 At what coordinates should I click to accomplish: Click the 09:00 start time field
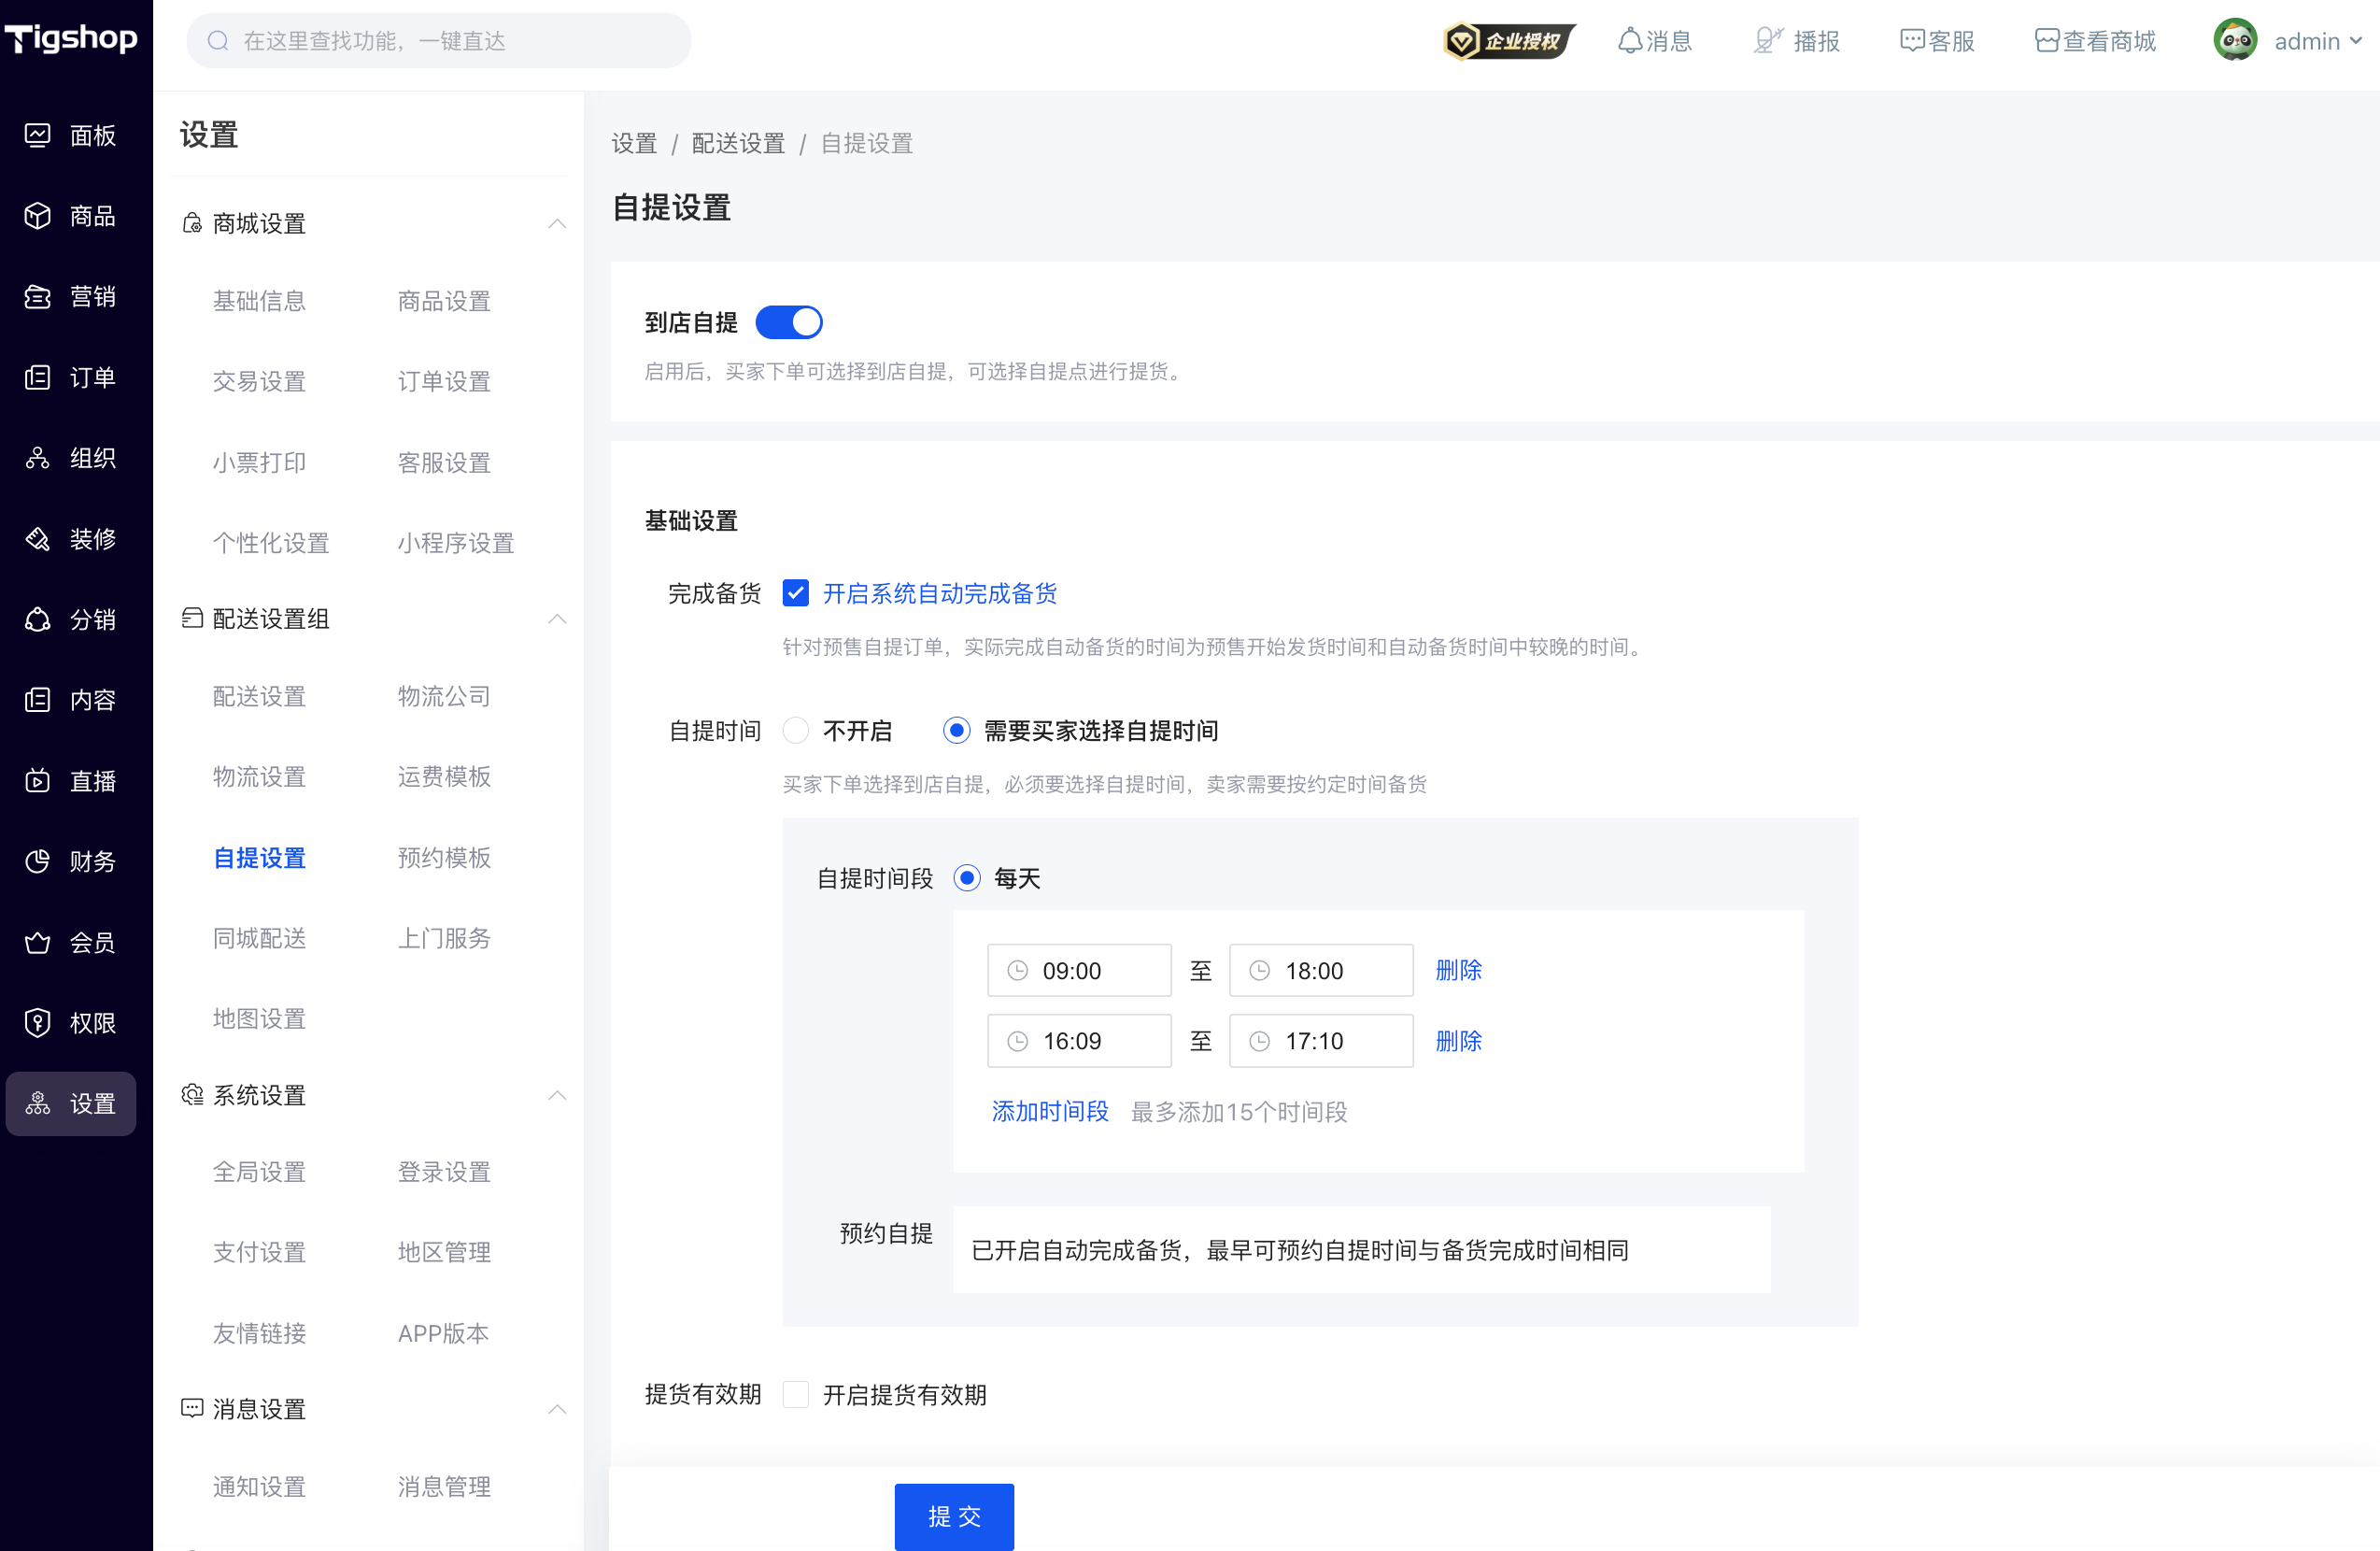(x=1079, y=970)
